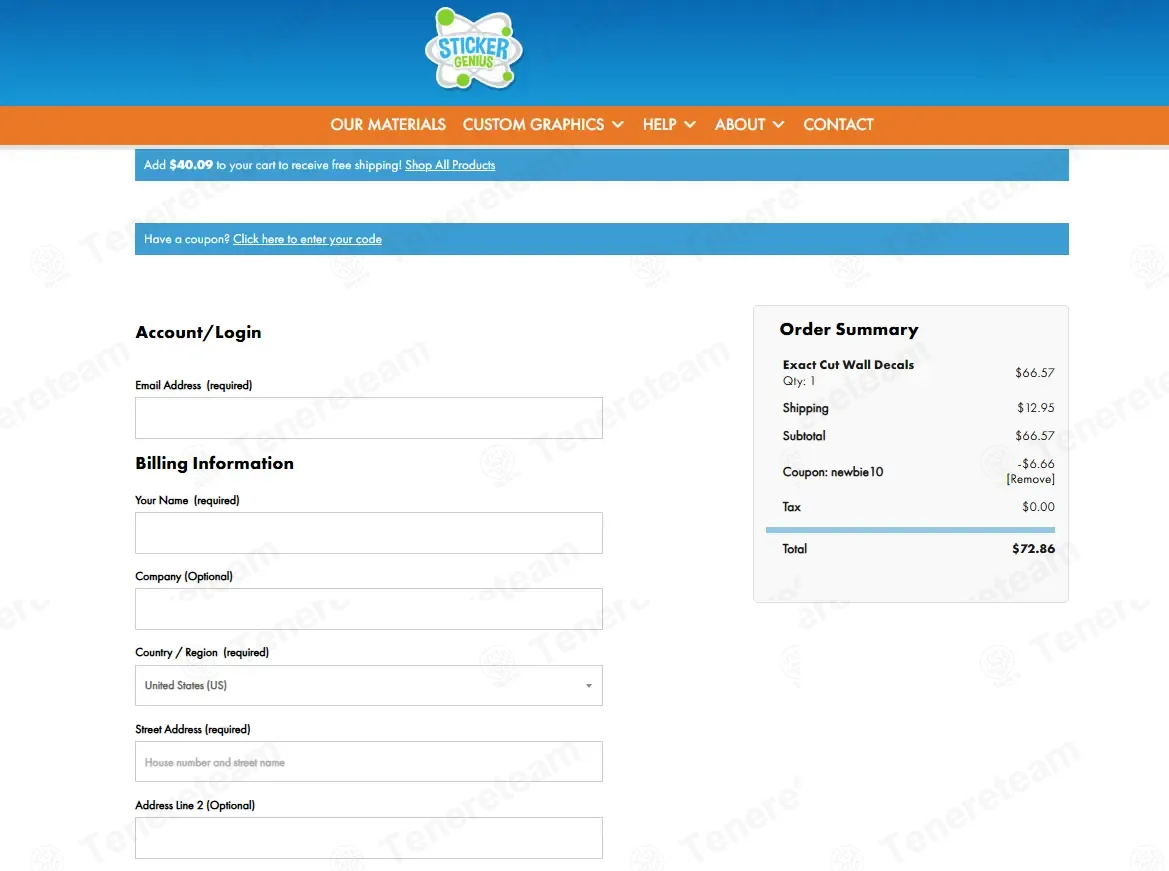The width and height of the screenshot is (1169, 871).
Task: Select the Company optional field
Action: [x=369, y=609]
